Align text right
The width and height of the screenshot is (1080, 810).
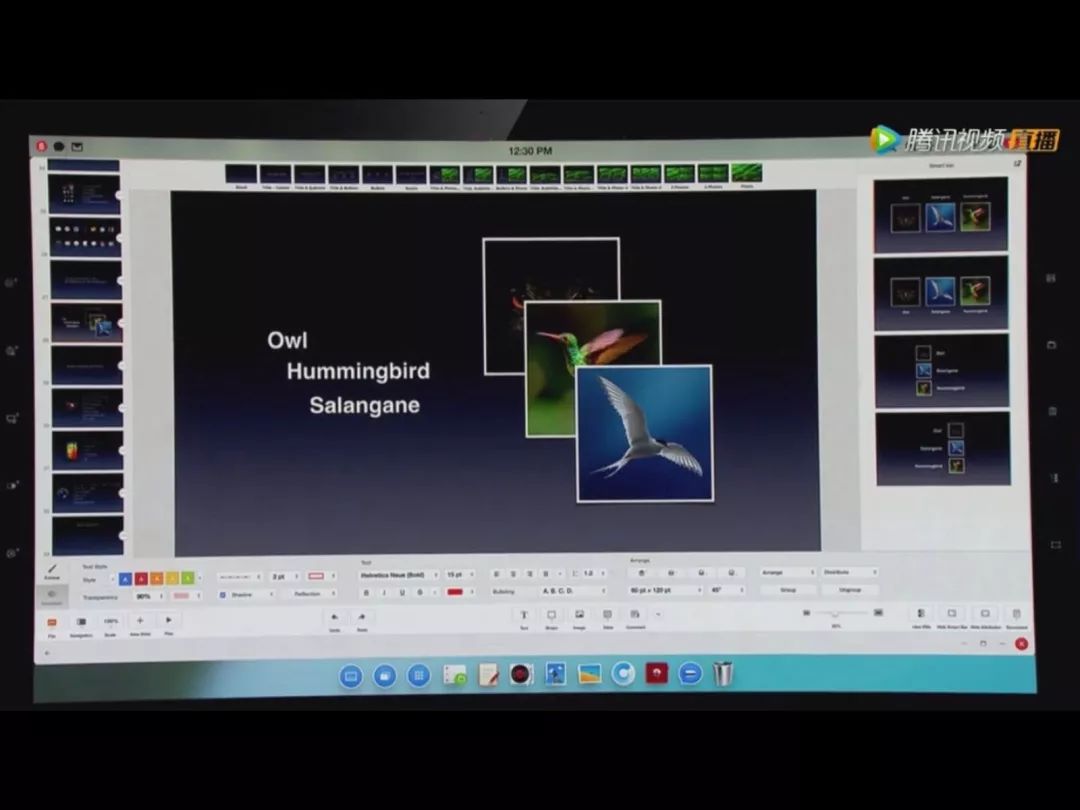pos(530,574)
